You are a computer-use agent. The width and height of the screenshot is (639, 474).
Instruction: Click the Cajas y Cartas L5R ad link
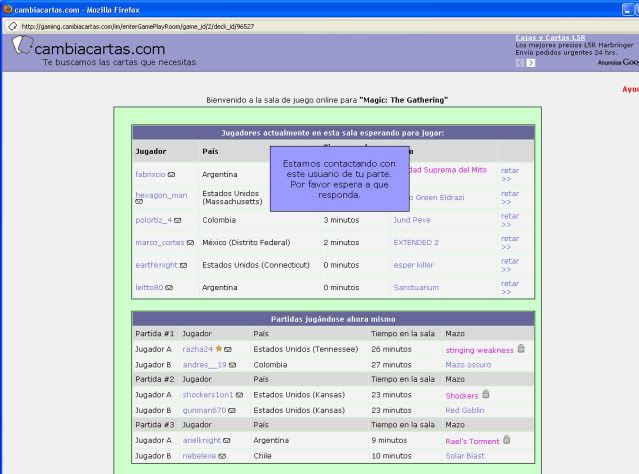(x=550, y=38)
